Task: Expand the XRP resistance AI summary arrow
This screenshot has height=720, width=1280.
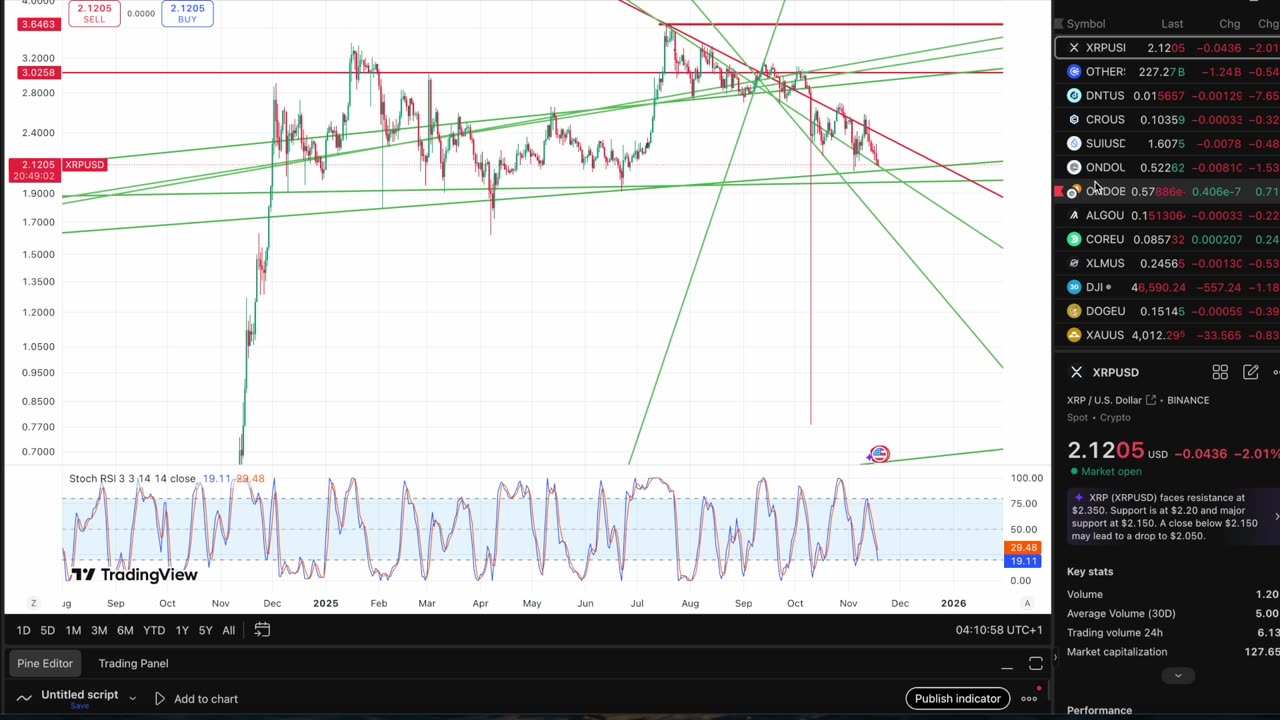Action: pyautogui.click(x=1276, y=517)
